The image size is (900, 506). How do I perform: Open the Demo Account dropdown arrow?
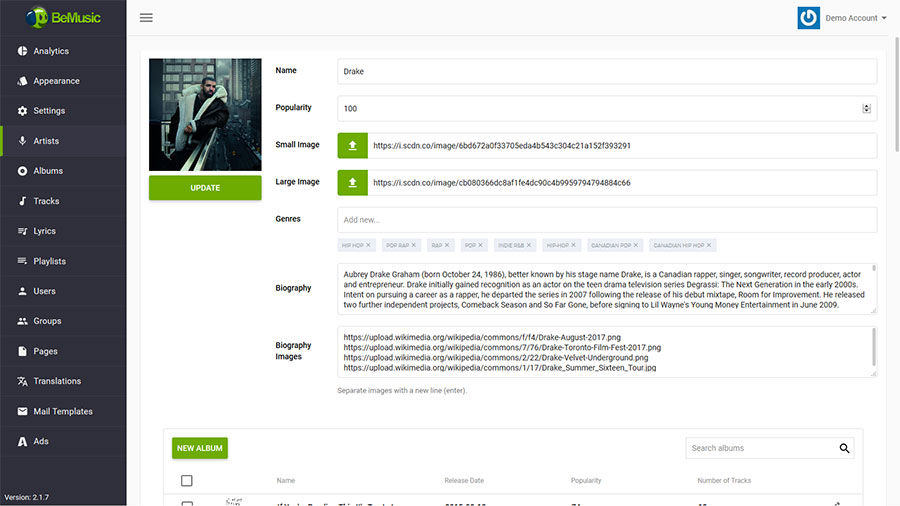pos(884,18)
